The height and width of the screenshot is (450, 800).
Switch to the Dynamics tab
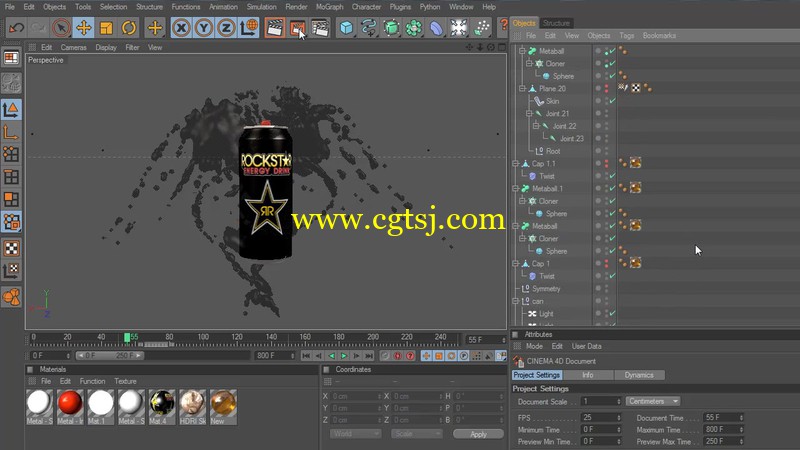pyautogui.click(x=639, y=375)
